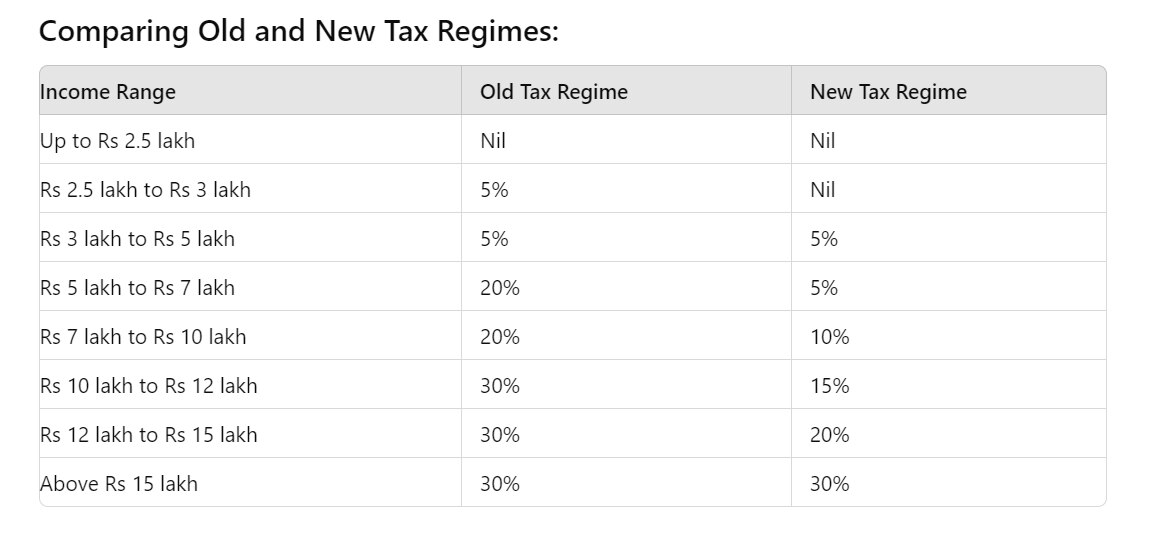Click the 'Above Rs 15 lakh' cell
The width and height of the screenshot is (1165, 533).
click(x=119, y=484)
